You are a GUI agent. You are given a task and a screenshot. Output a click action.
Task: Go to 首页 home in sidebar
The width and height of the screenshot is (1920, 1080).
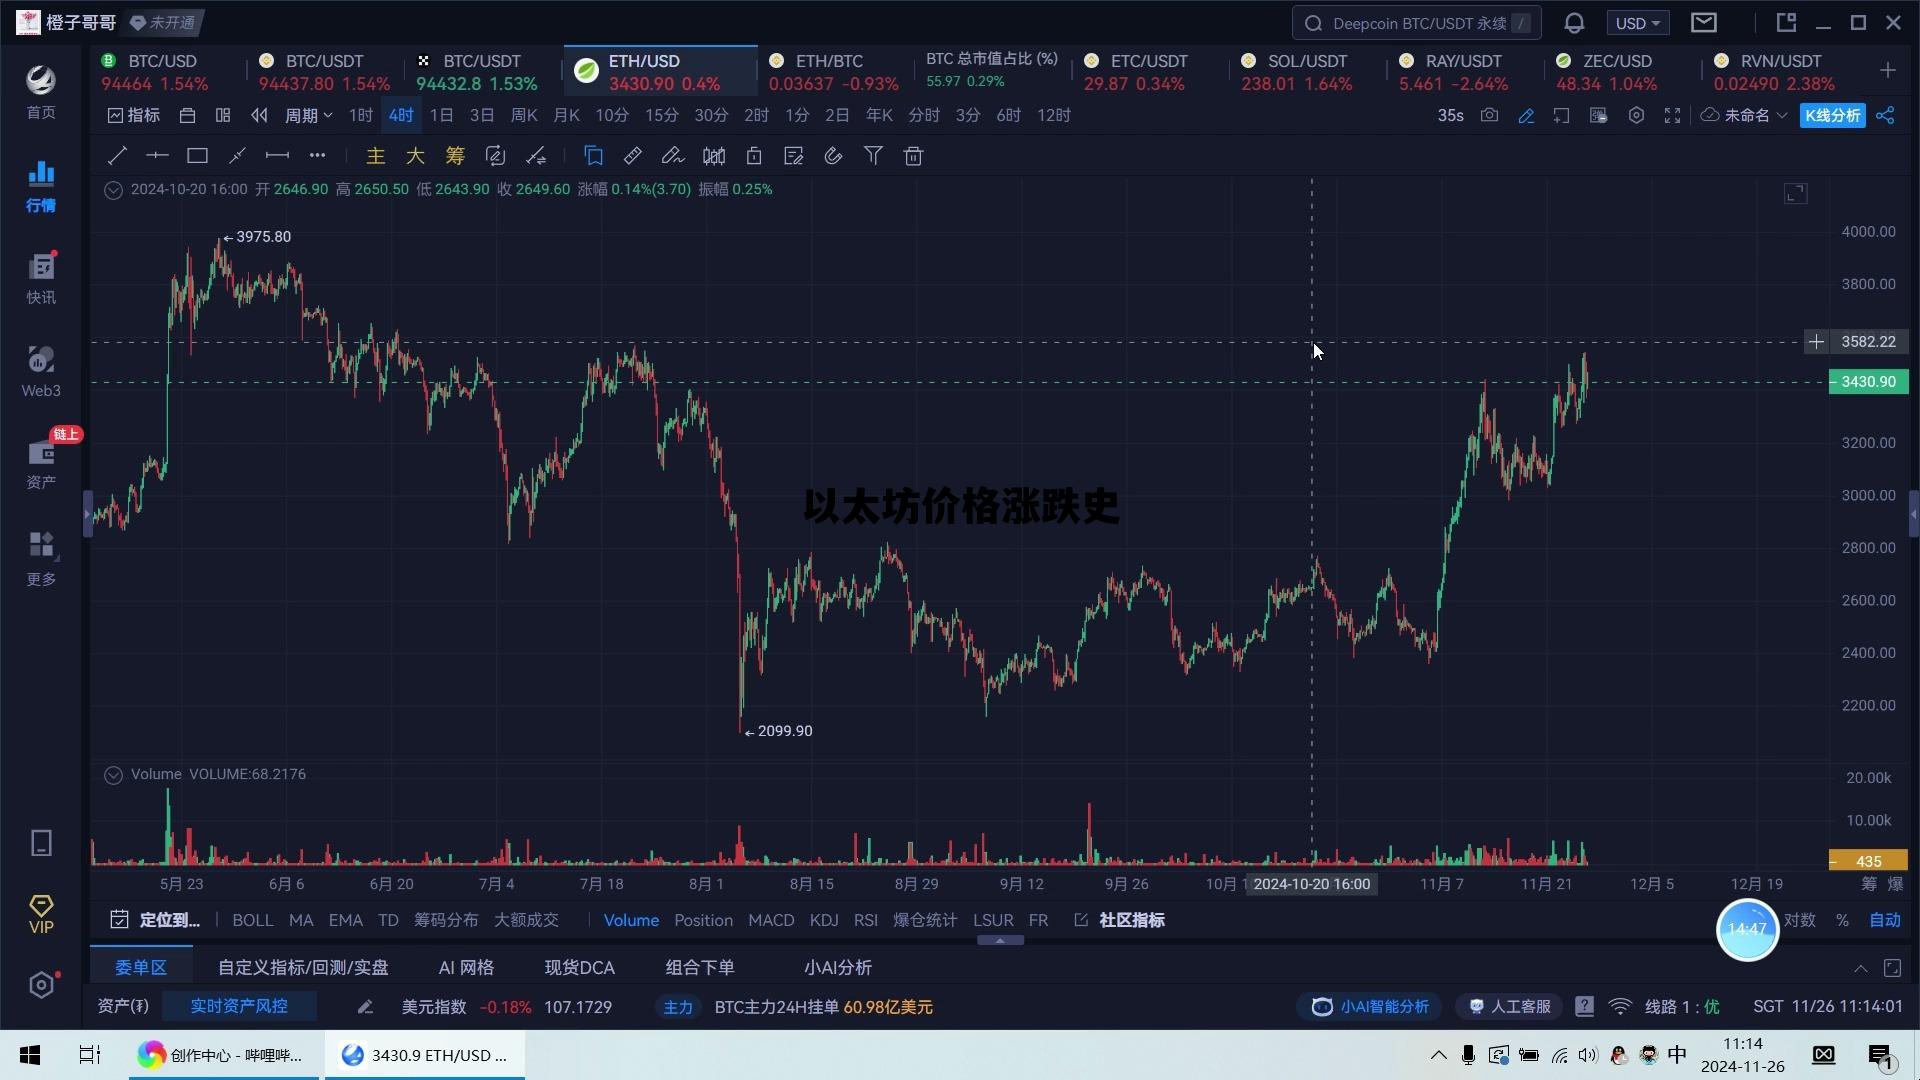(x=41, y=92)
